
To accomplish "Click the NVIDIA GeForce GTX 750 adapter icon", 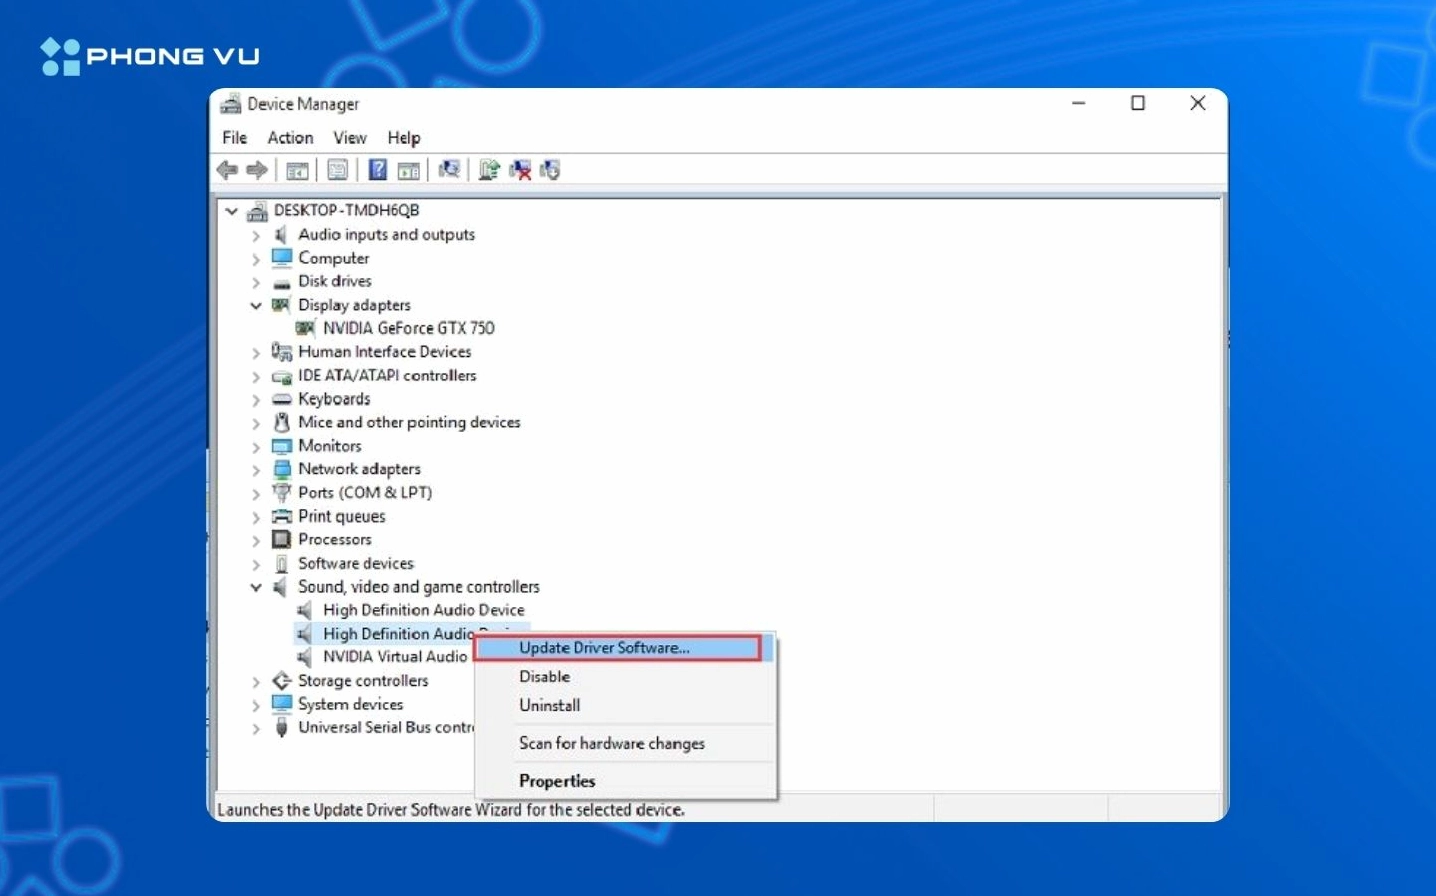I will pos(305,328).
